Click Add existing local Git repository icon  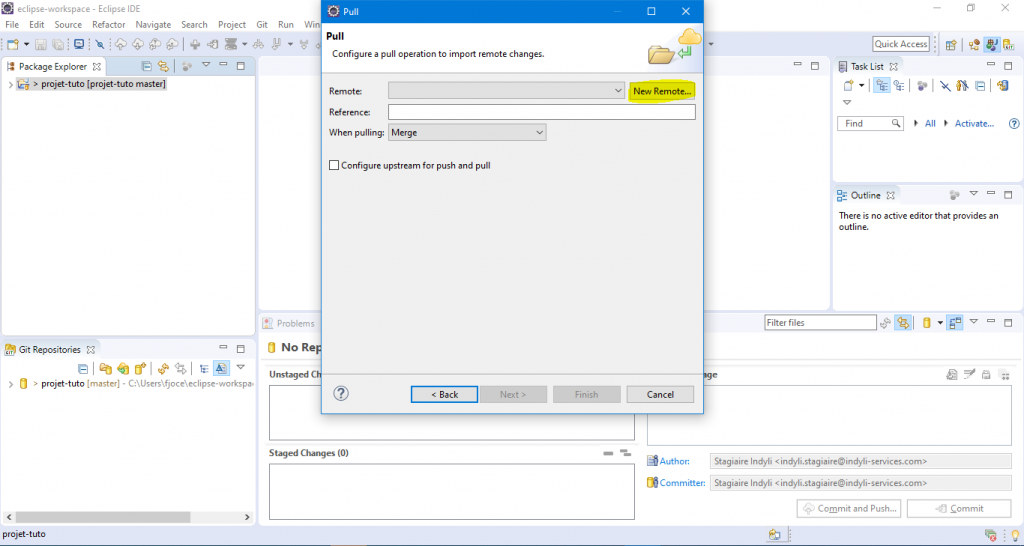click(x=105, y=368)
